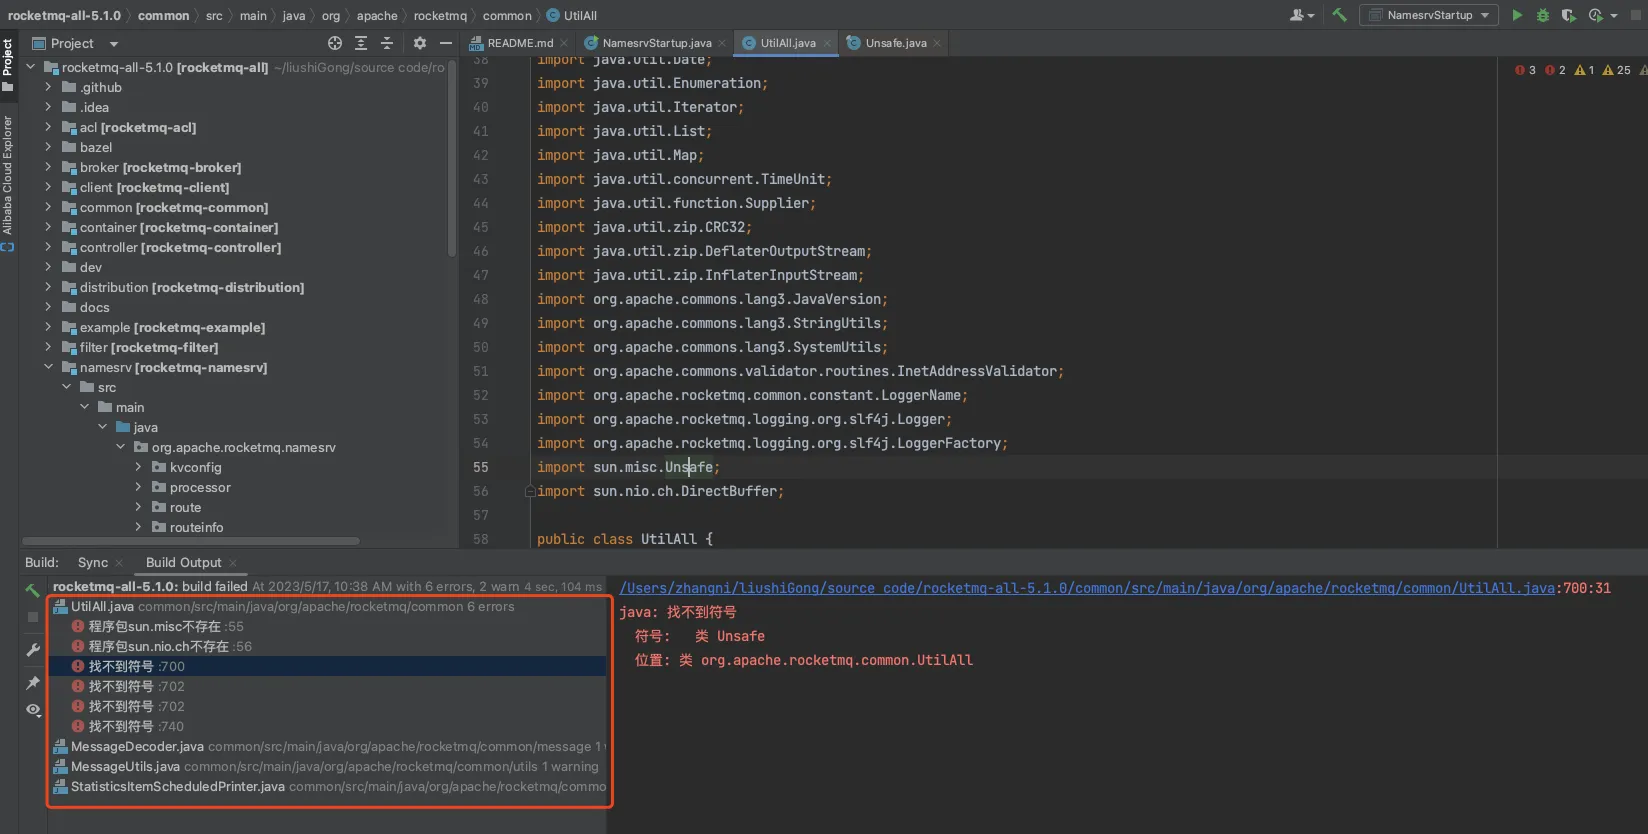Viewport: 1648px width, 834px height.
Task: Open Project panel gear options
Action: [x=420, y=43]
